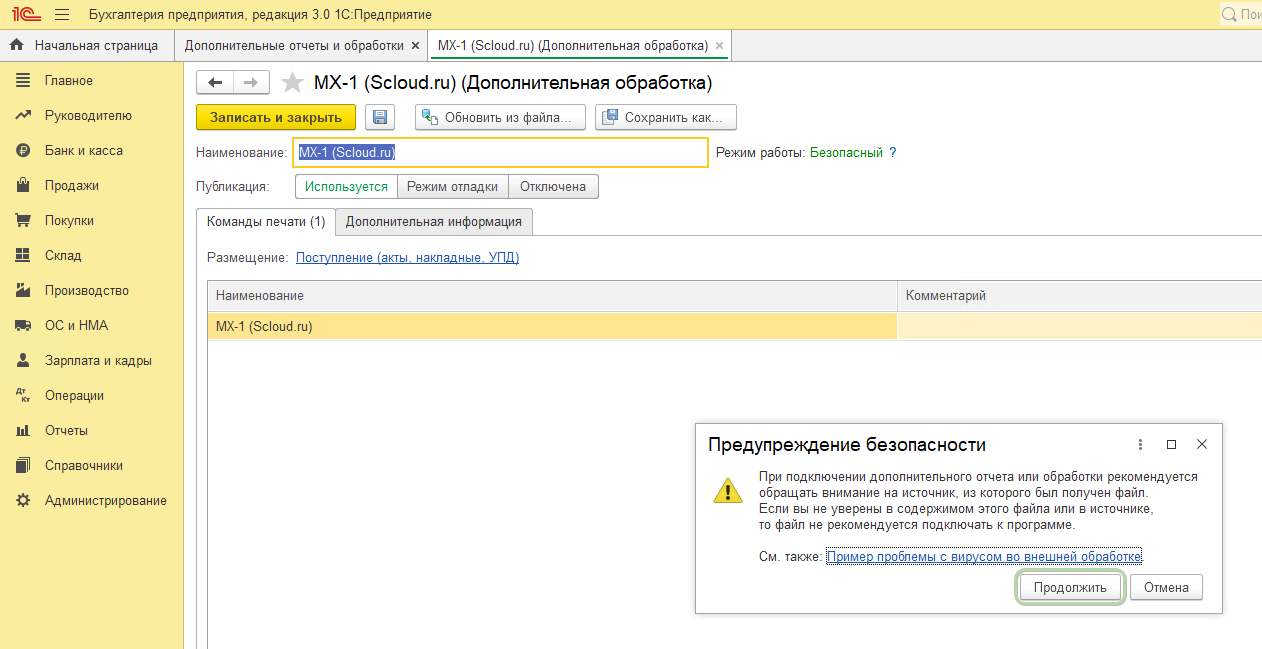The image size is (1262, 649).
Task: Click the ОС и НМА truck icon
Action: pyautogui.click(x=23, y=325)
